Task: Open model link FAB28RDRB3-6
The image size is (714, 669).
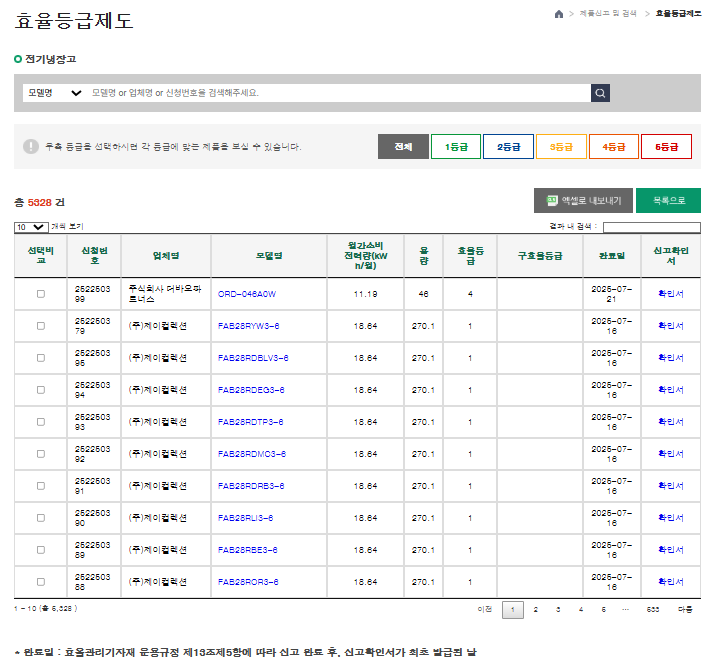Action: coord(251,486)
